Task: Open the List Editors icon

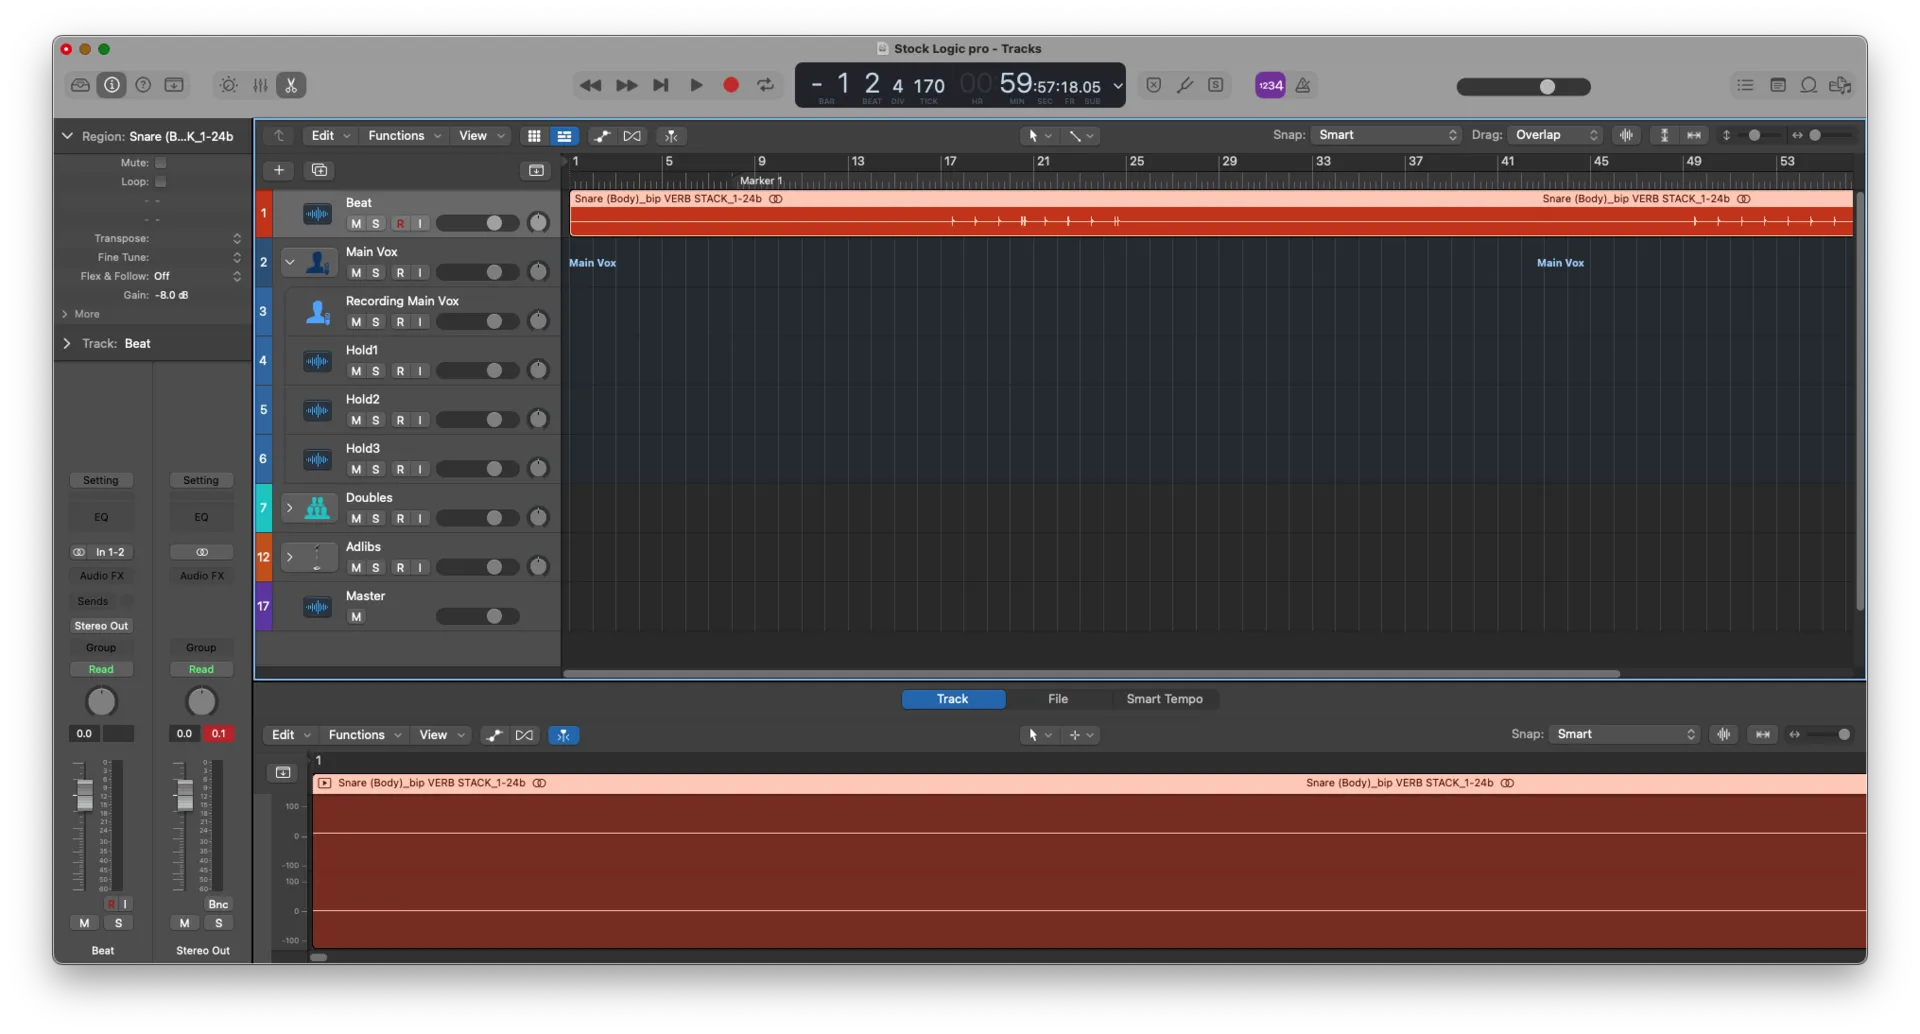Action: (1745, 85)
